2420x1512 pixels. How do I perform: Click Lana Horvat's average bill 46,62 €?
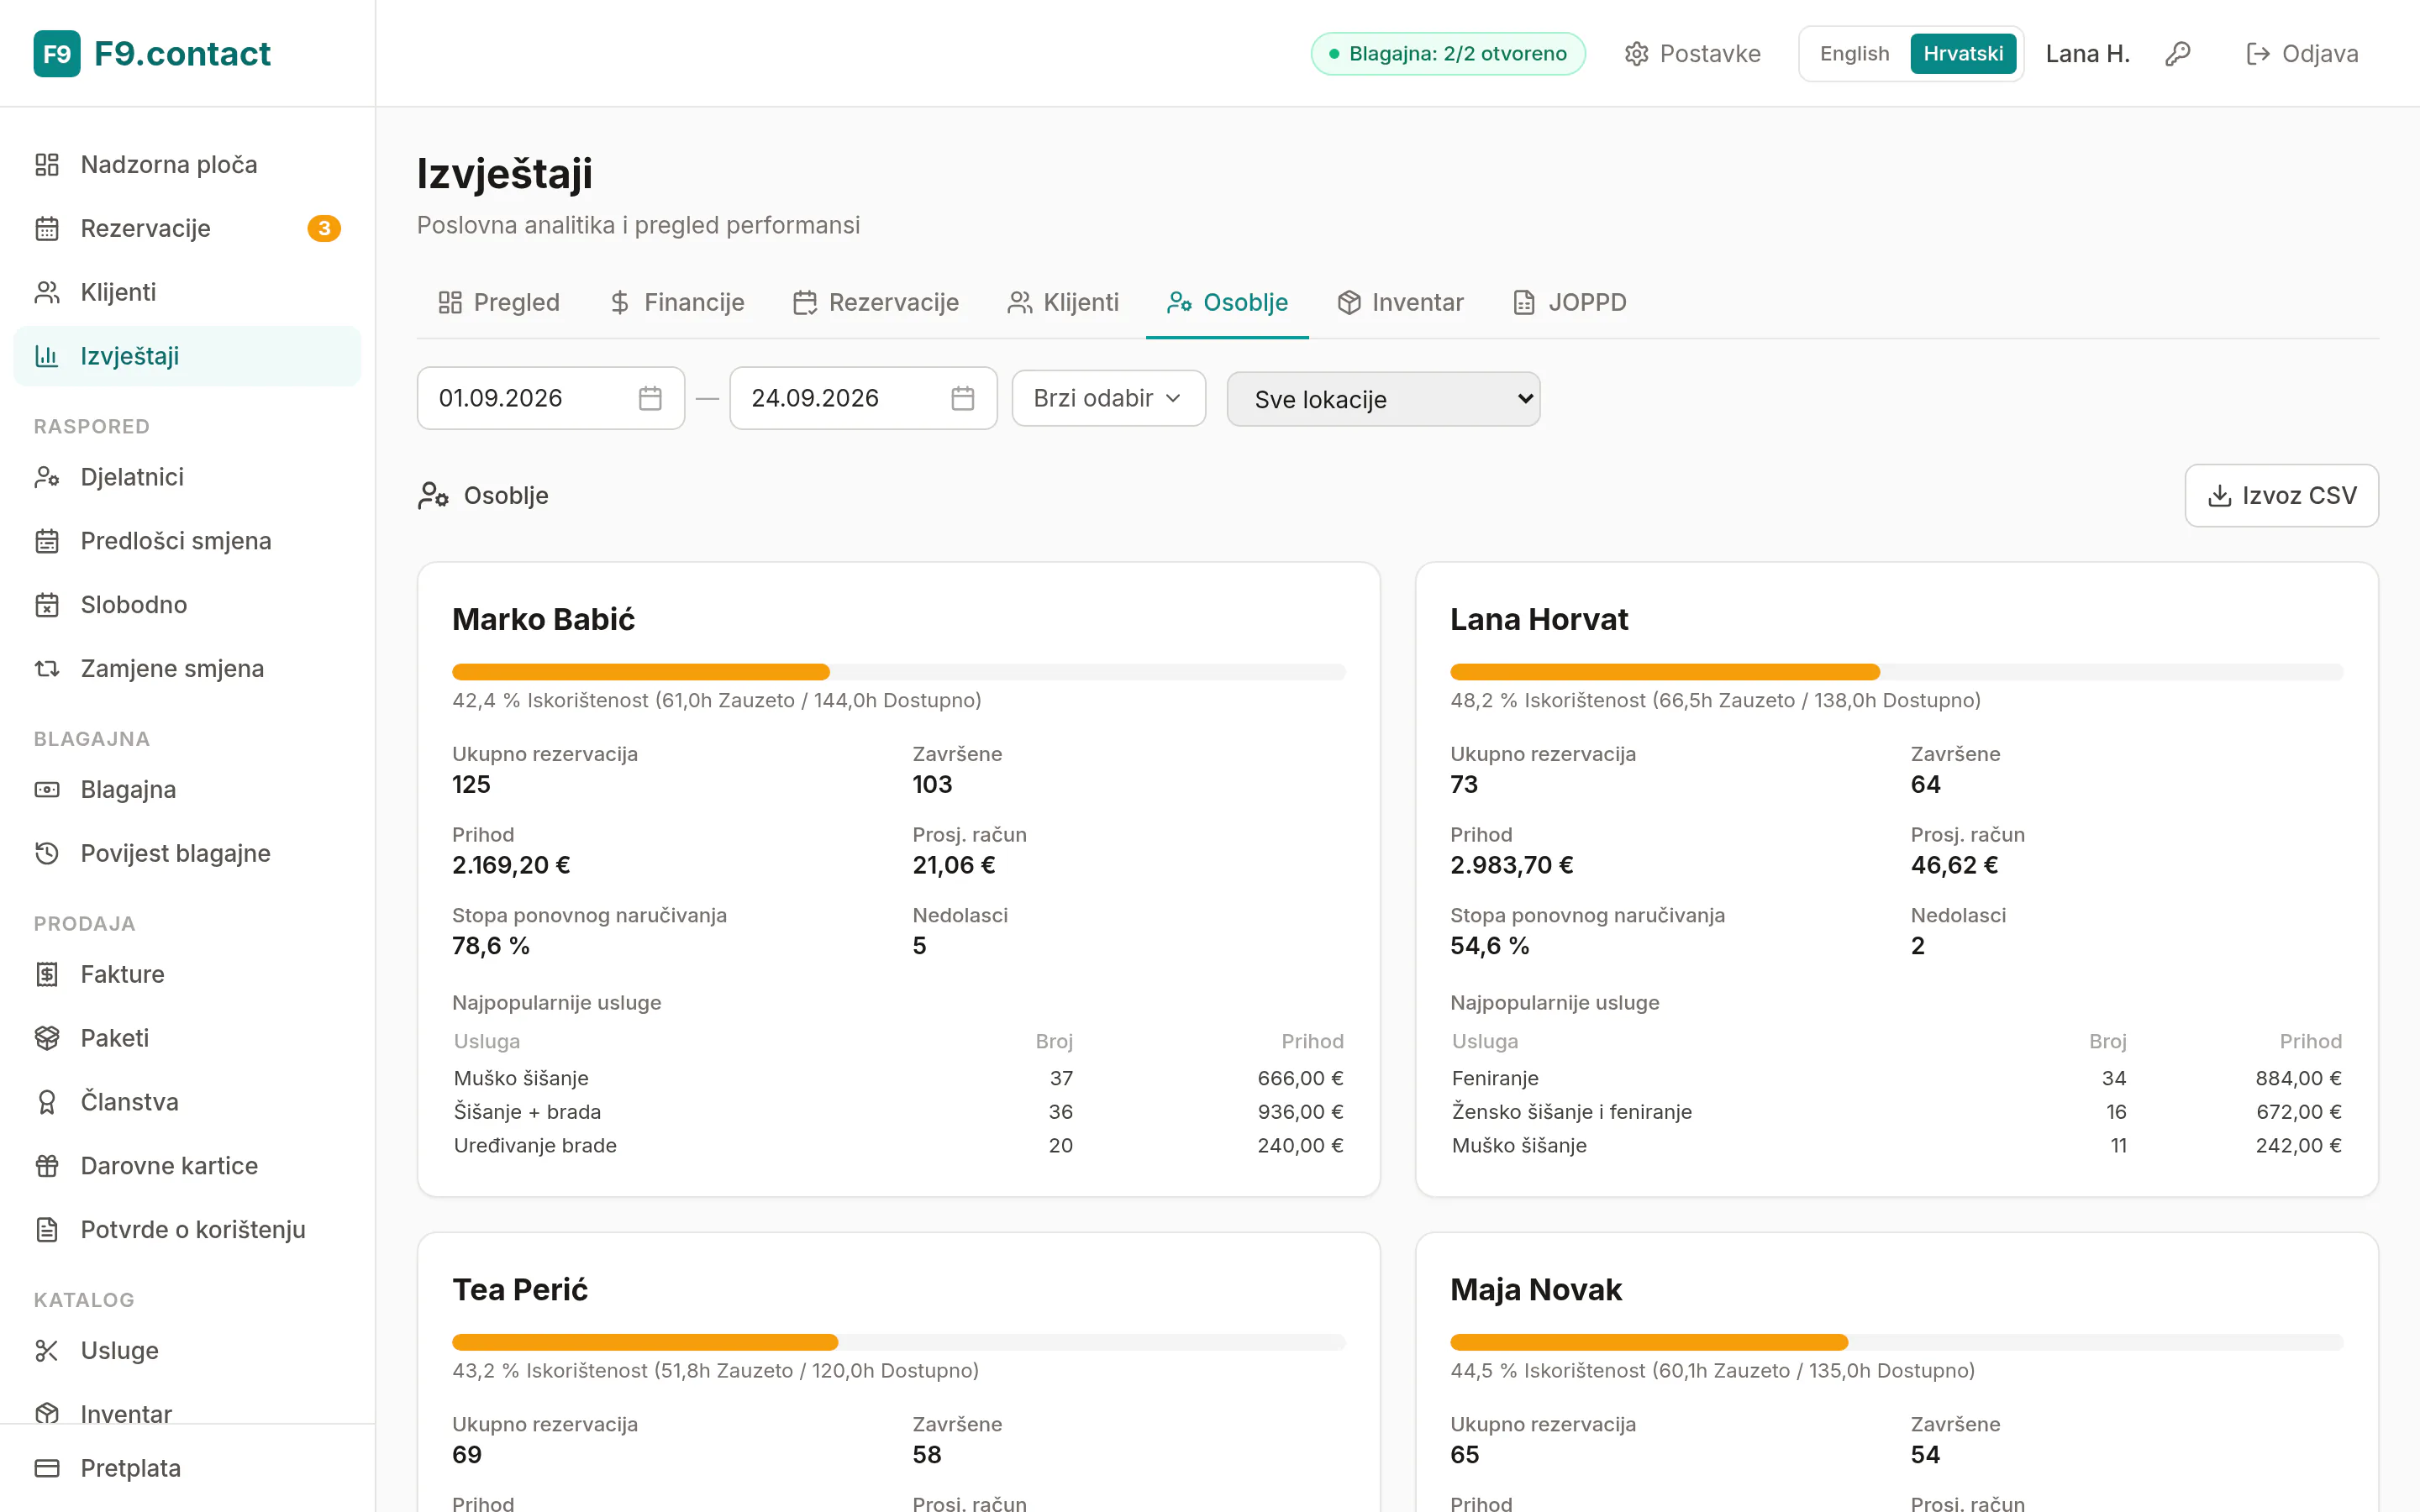(x=1954, y=865)
